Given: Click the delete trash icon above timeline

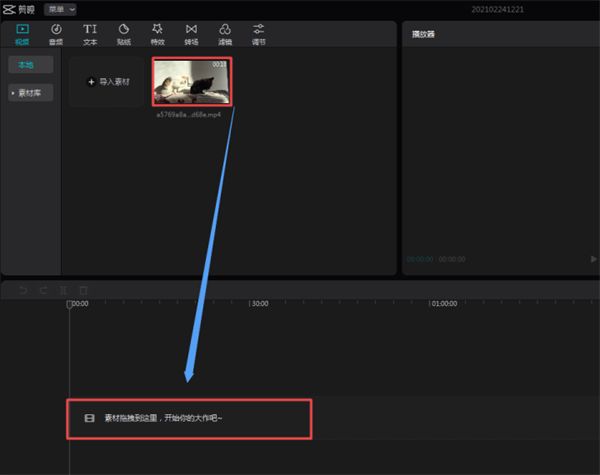Looking at the screenshot, I should click(84, 290).
